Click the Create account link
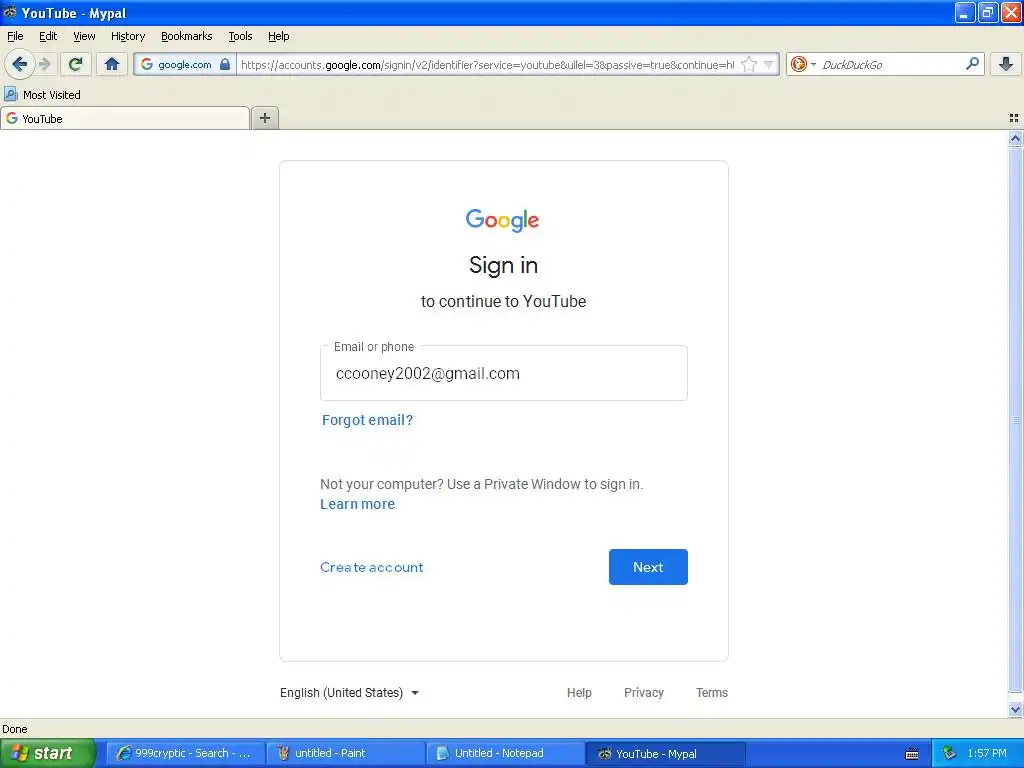This screenshot has height=768, width=1024. pos(372,567)
